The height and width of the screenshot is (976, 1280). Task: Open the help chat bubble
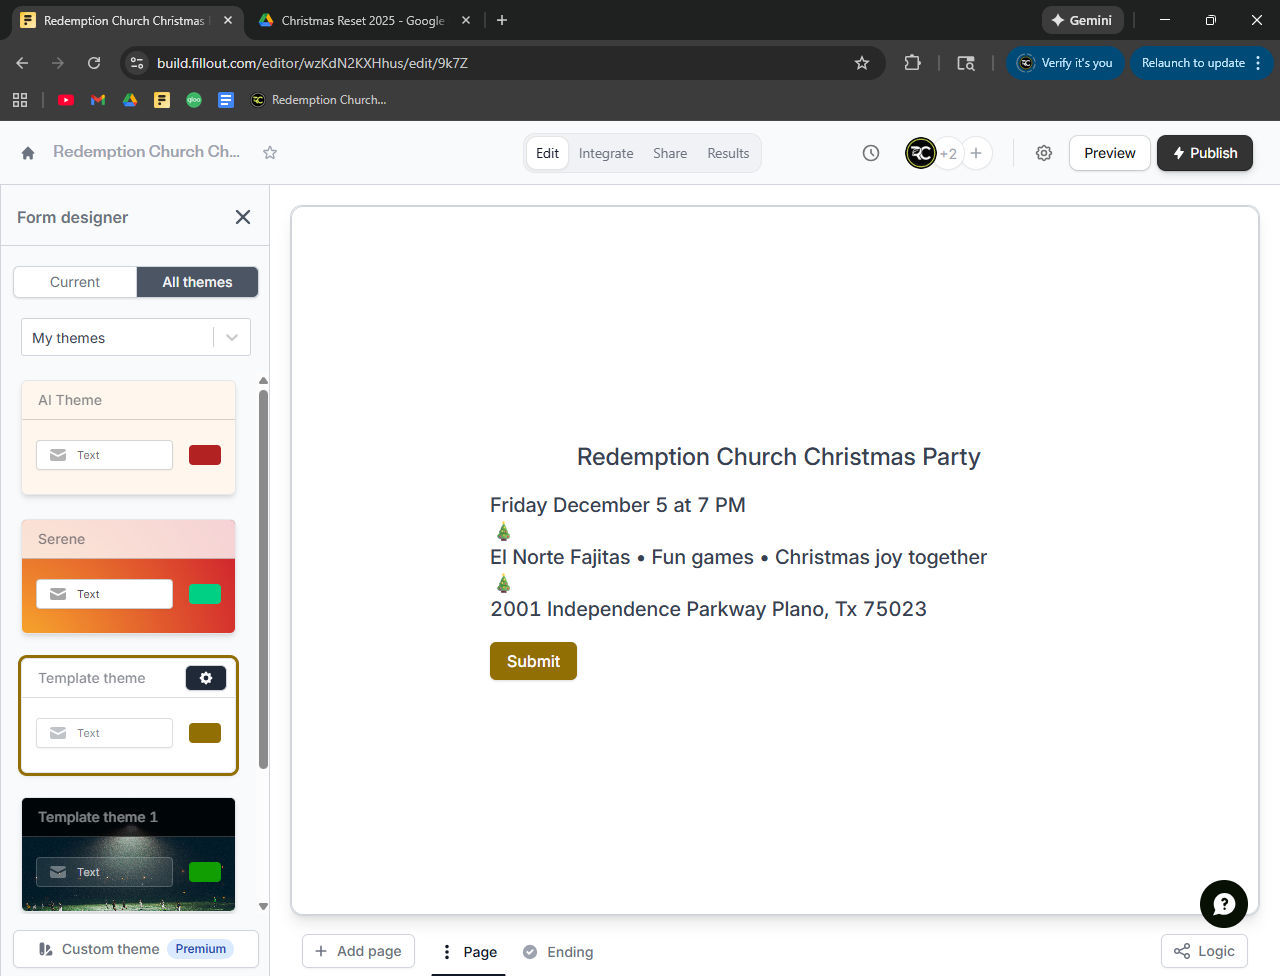coord(1223,904)
